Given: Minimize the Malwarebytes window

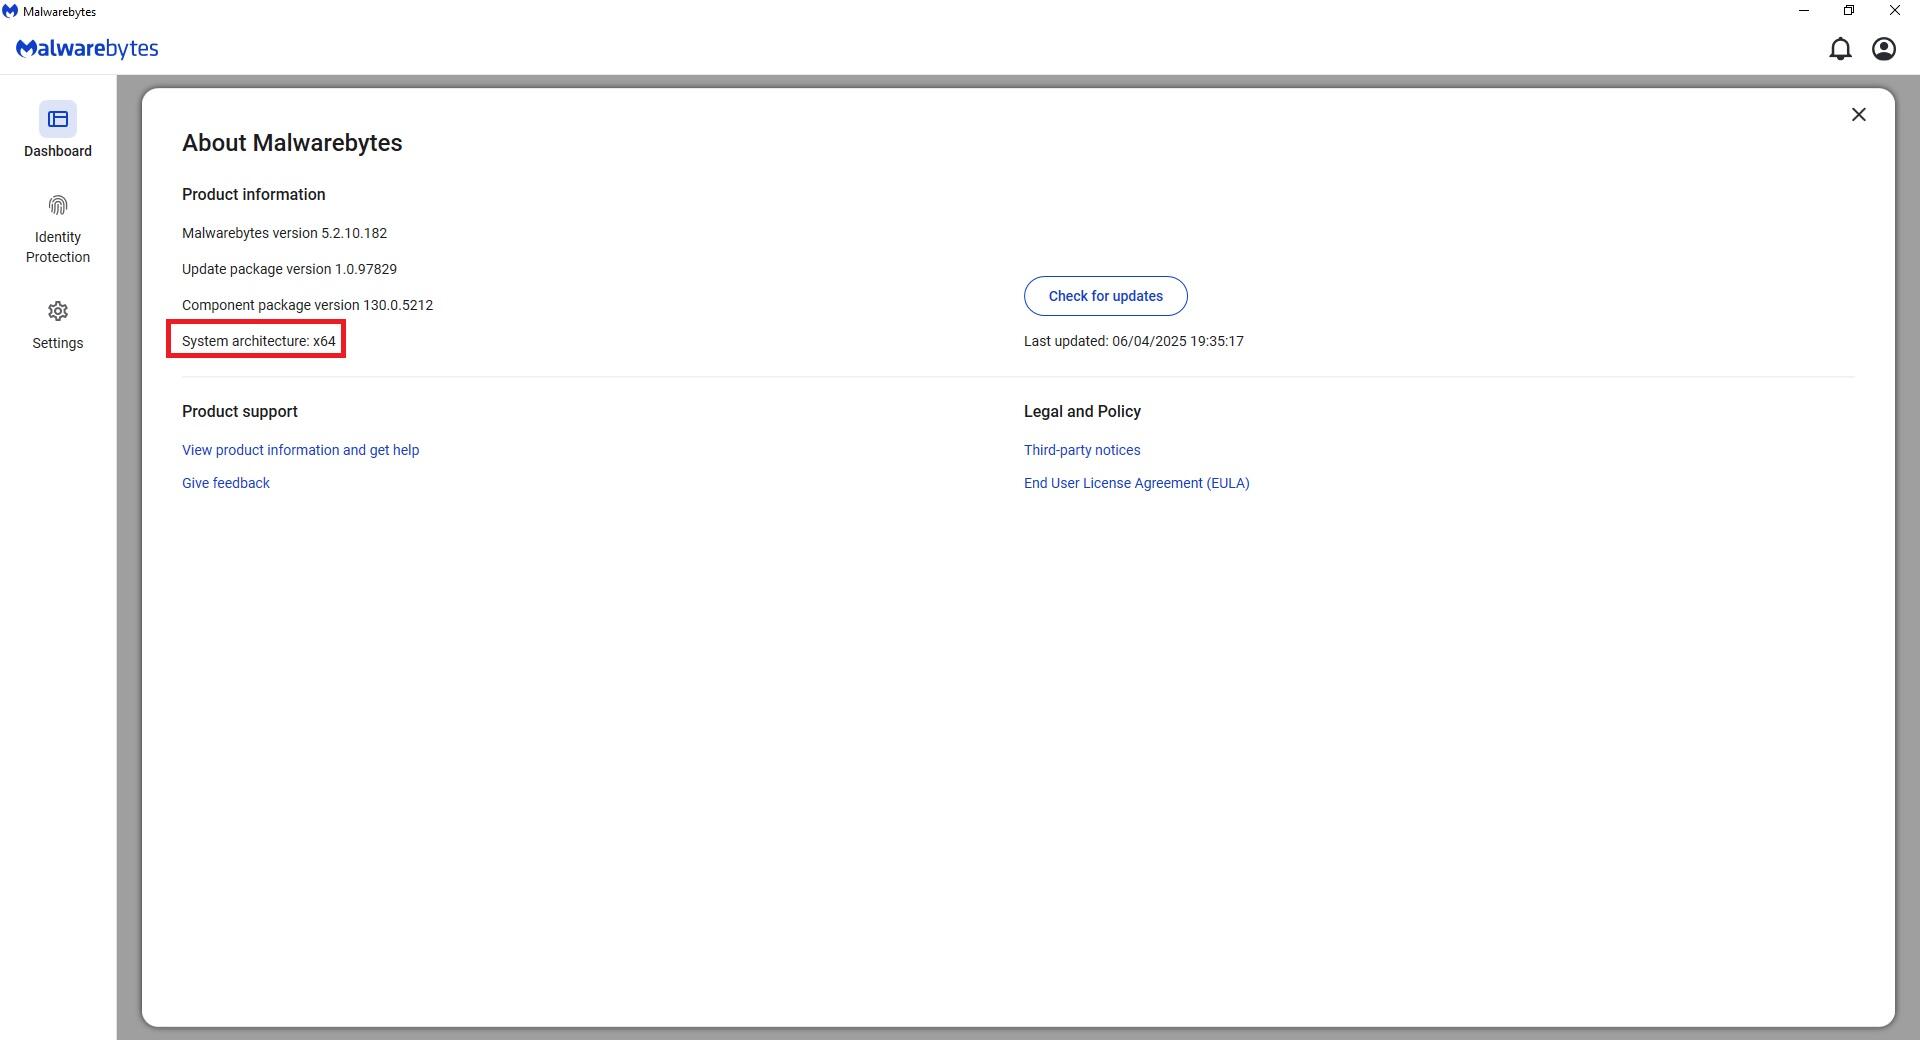Looking at the screenshot, I should click(x=1803, y=11).
